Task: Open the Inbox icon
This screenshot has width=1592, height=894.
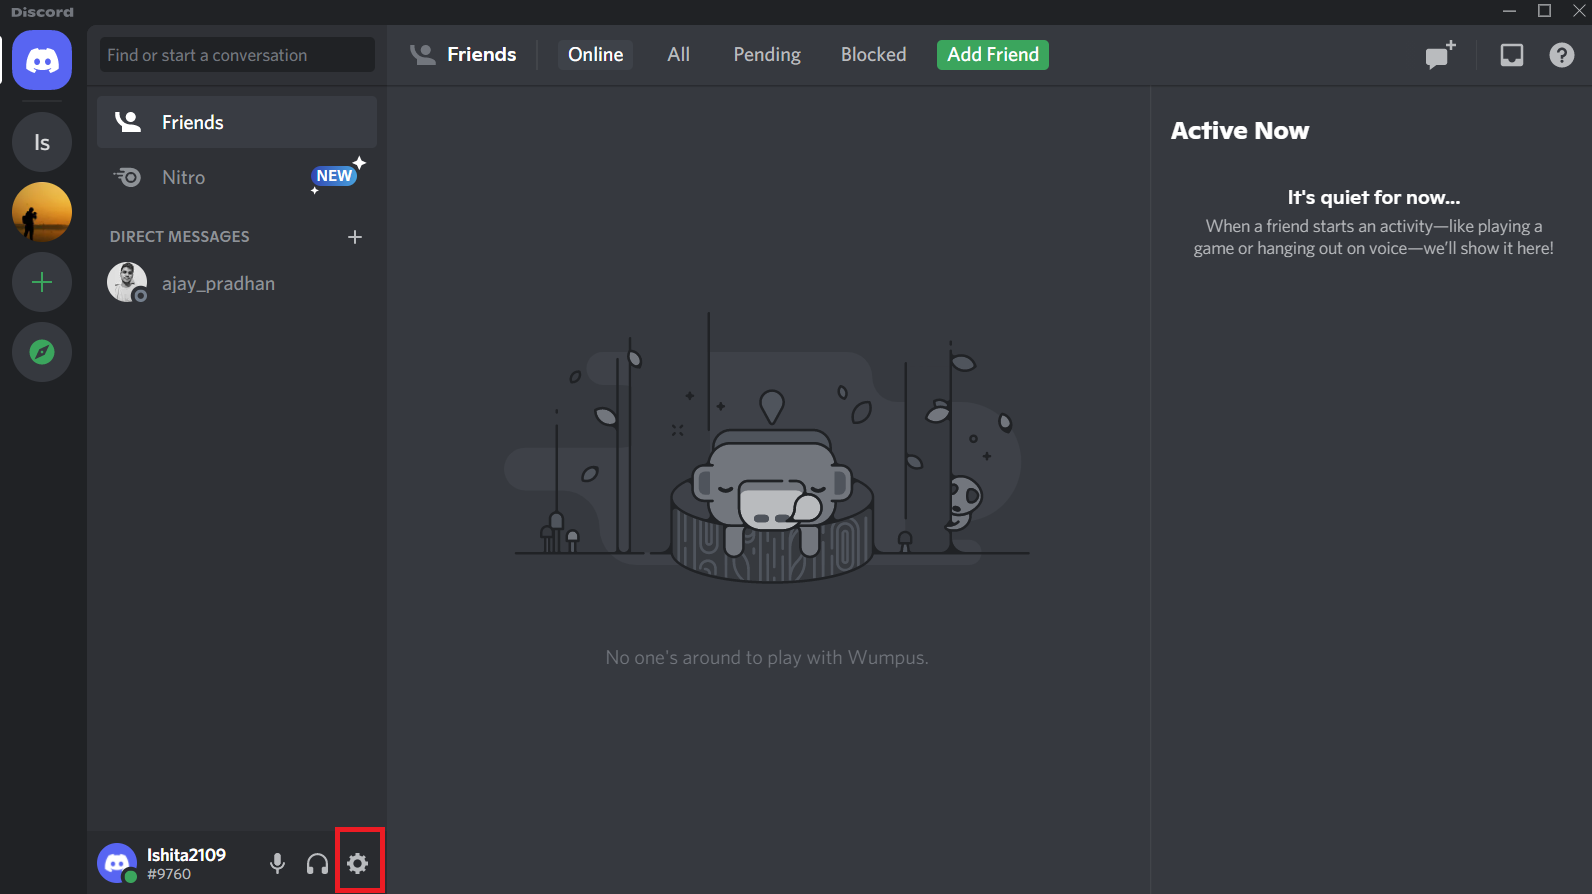Action: (x=1512, y=55)
